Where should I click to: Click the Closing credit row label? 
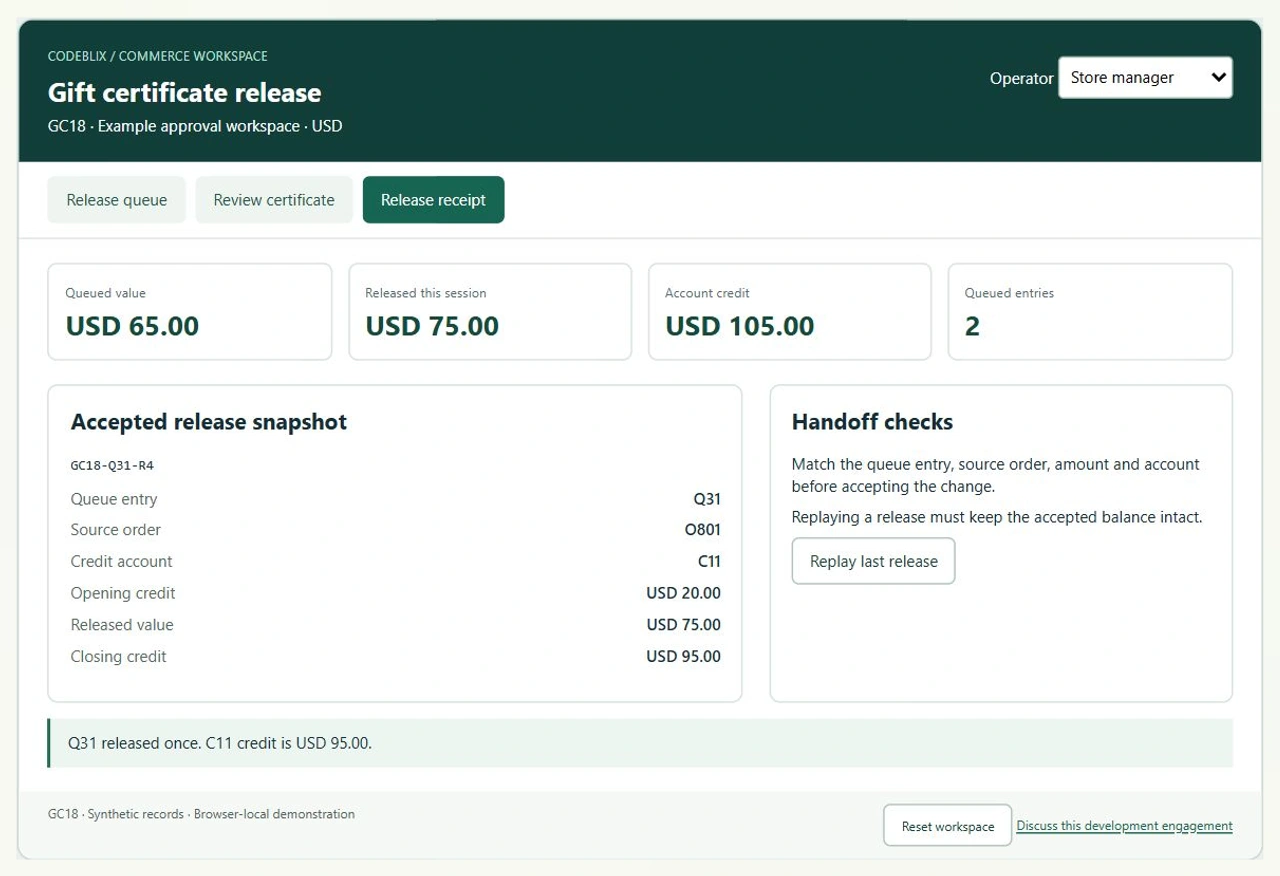coord(118,657)
